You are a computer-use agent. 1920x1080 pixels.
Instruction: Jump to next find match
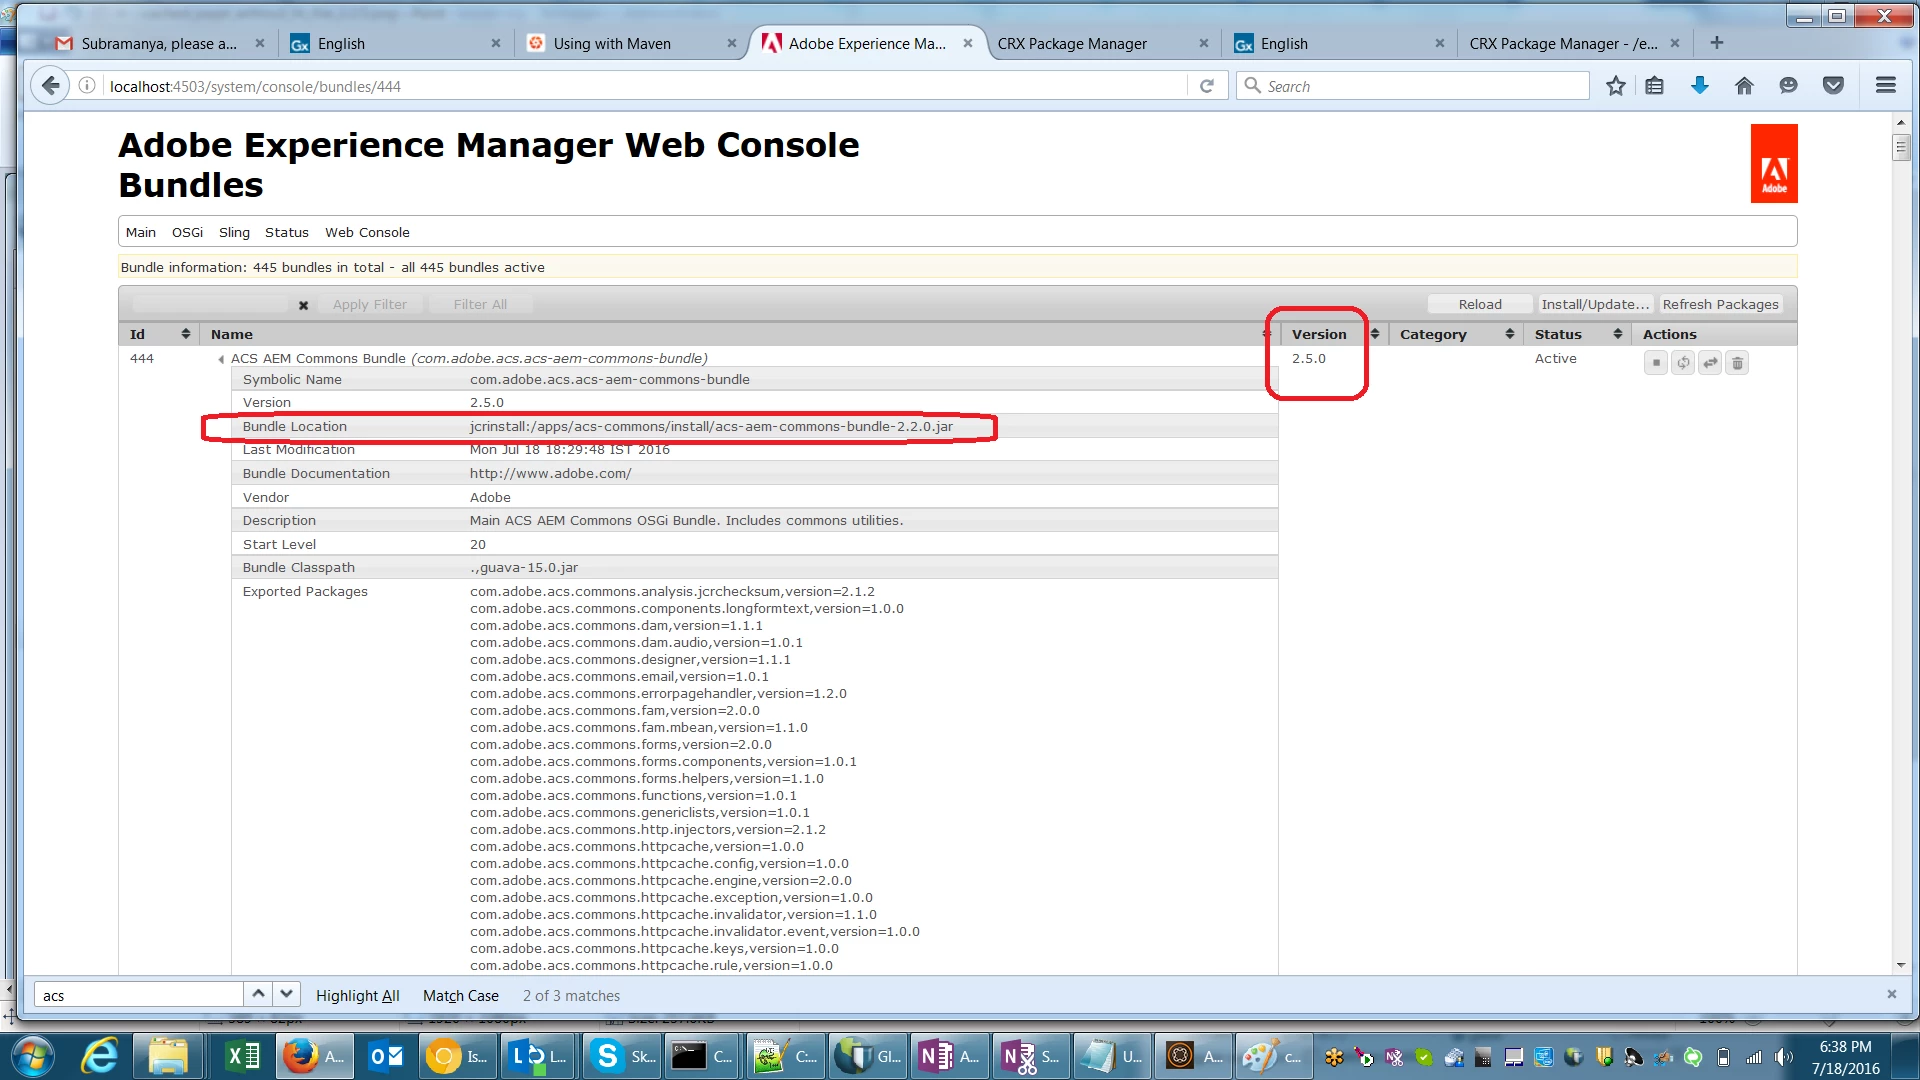[287, 994]
